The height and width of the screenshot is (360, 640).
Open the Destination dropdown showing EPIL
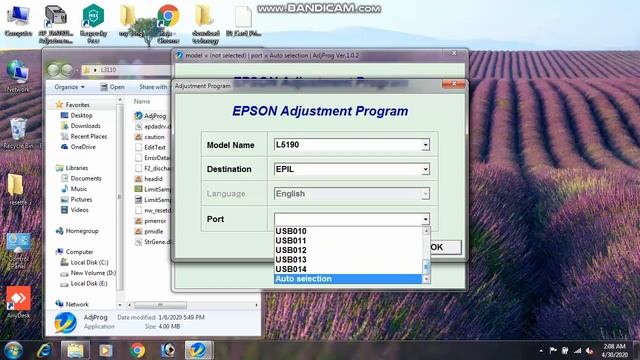coord(351,169)
